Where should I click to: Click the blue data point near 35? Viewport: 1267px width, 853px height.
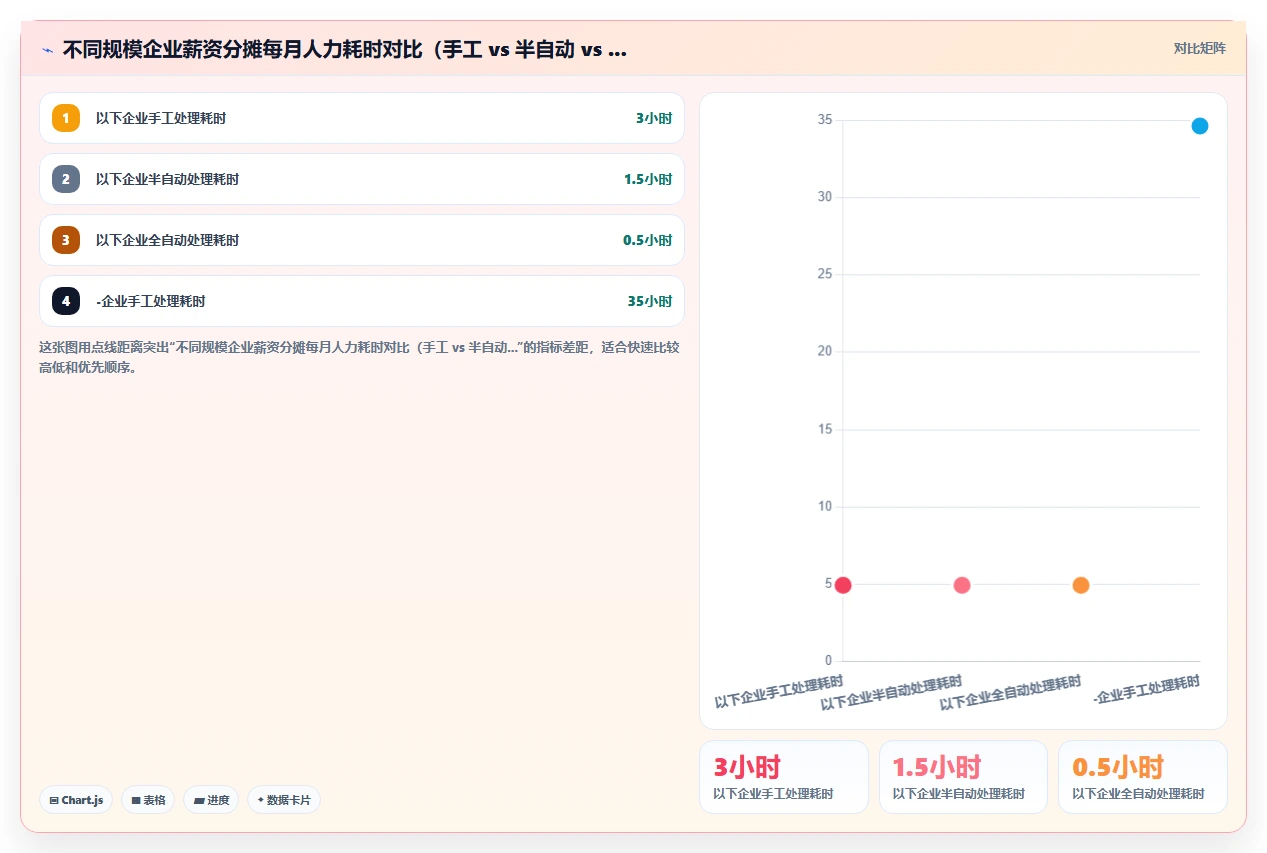(1200, 126)
